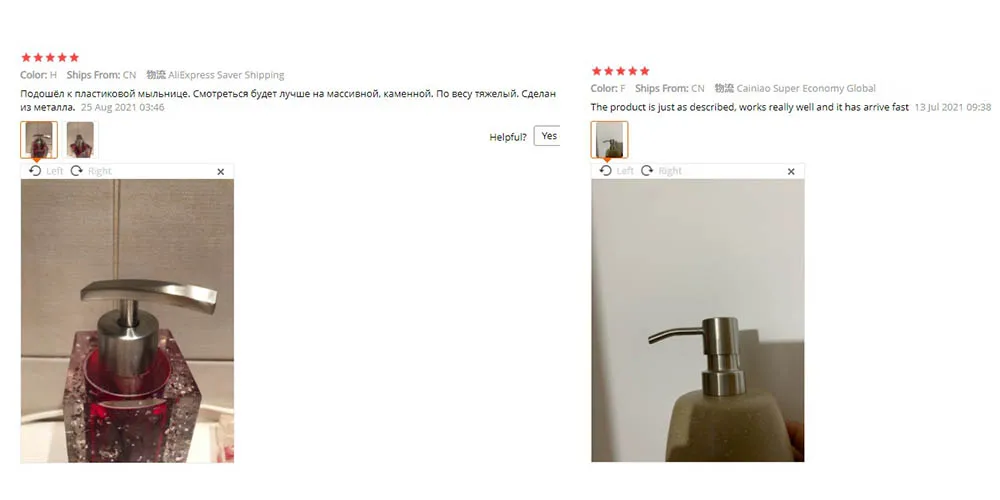The width and height of the screenshot is (1000, 500).
Task: Click 'Right' rotate label in left review
Action: (99, 171)
